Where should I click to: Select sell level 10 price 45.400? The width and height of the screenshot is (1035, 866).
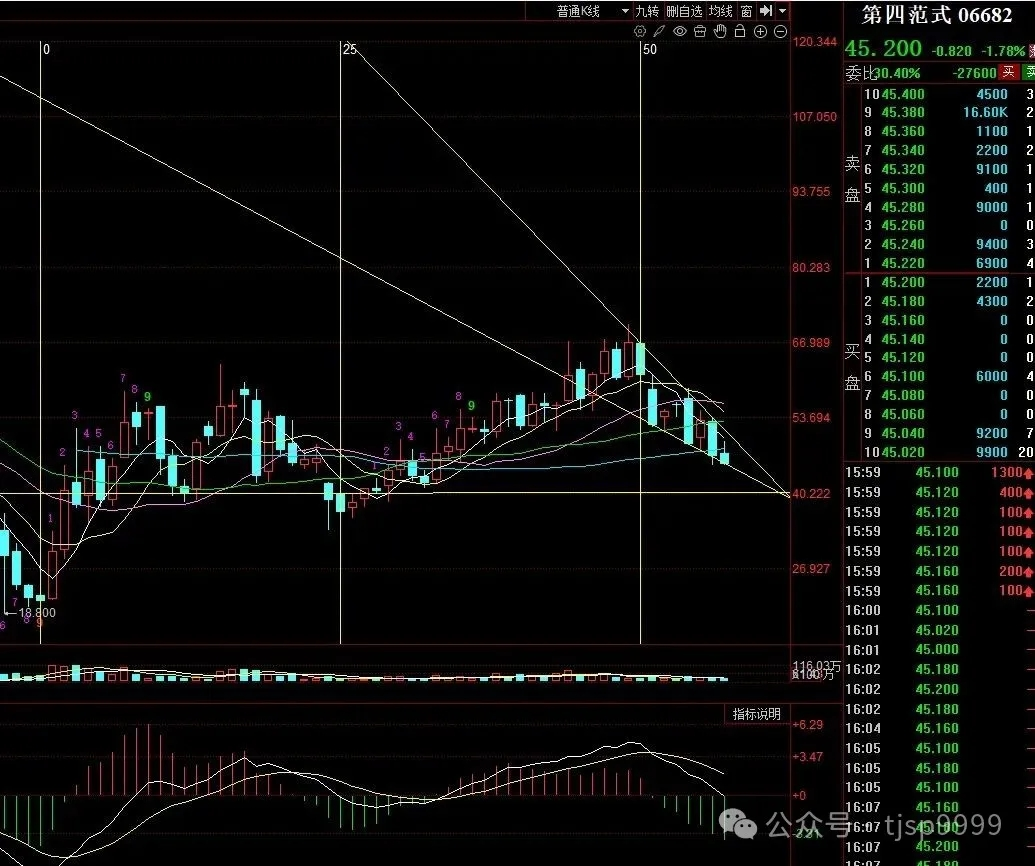(902, 94)
